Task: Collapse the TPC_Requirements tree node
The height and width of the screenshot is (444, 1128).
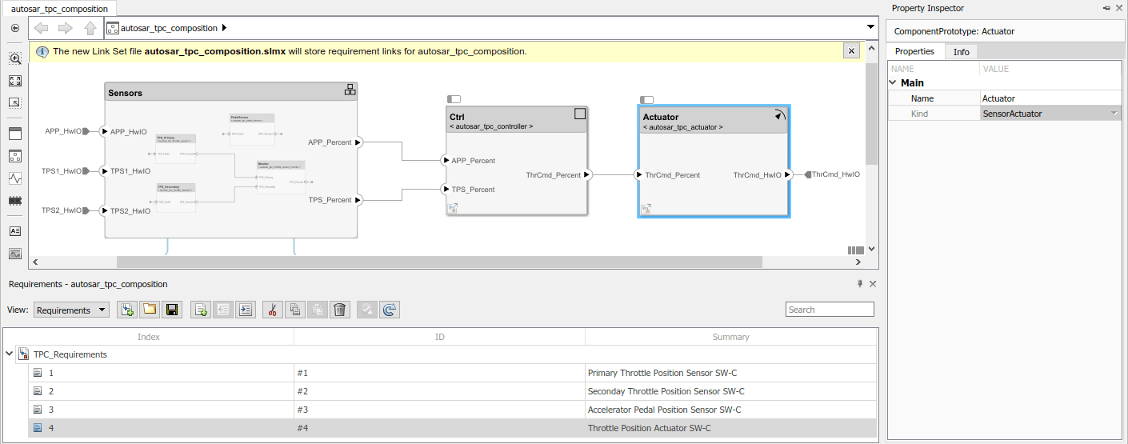Action: coord(9,354)
